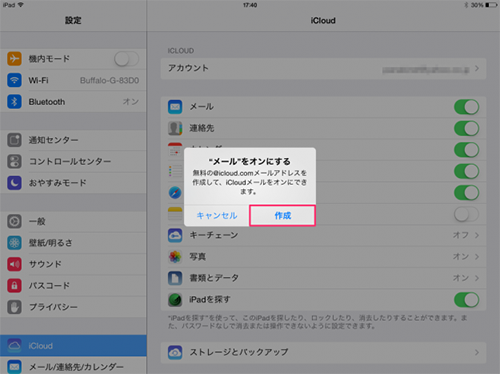Tap the 写真 photos flower icon
Image resolution: width=500 pixels, height=374 pixels.
coord(175,257)
